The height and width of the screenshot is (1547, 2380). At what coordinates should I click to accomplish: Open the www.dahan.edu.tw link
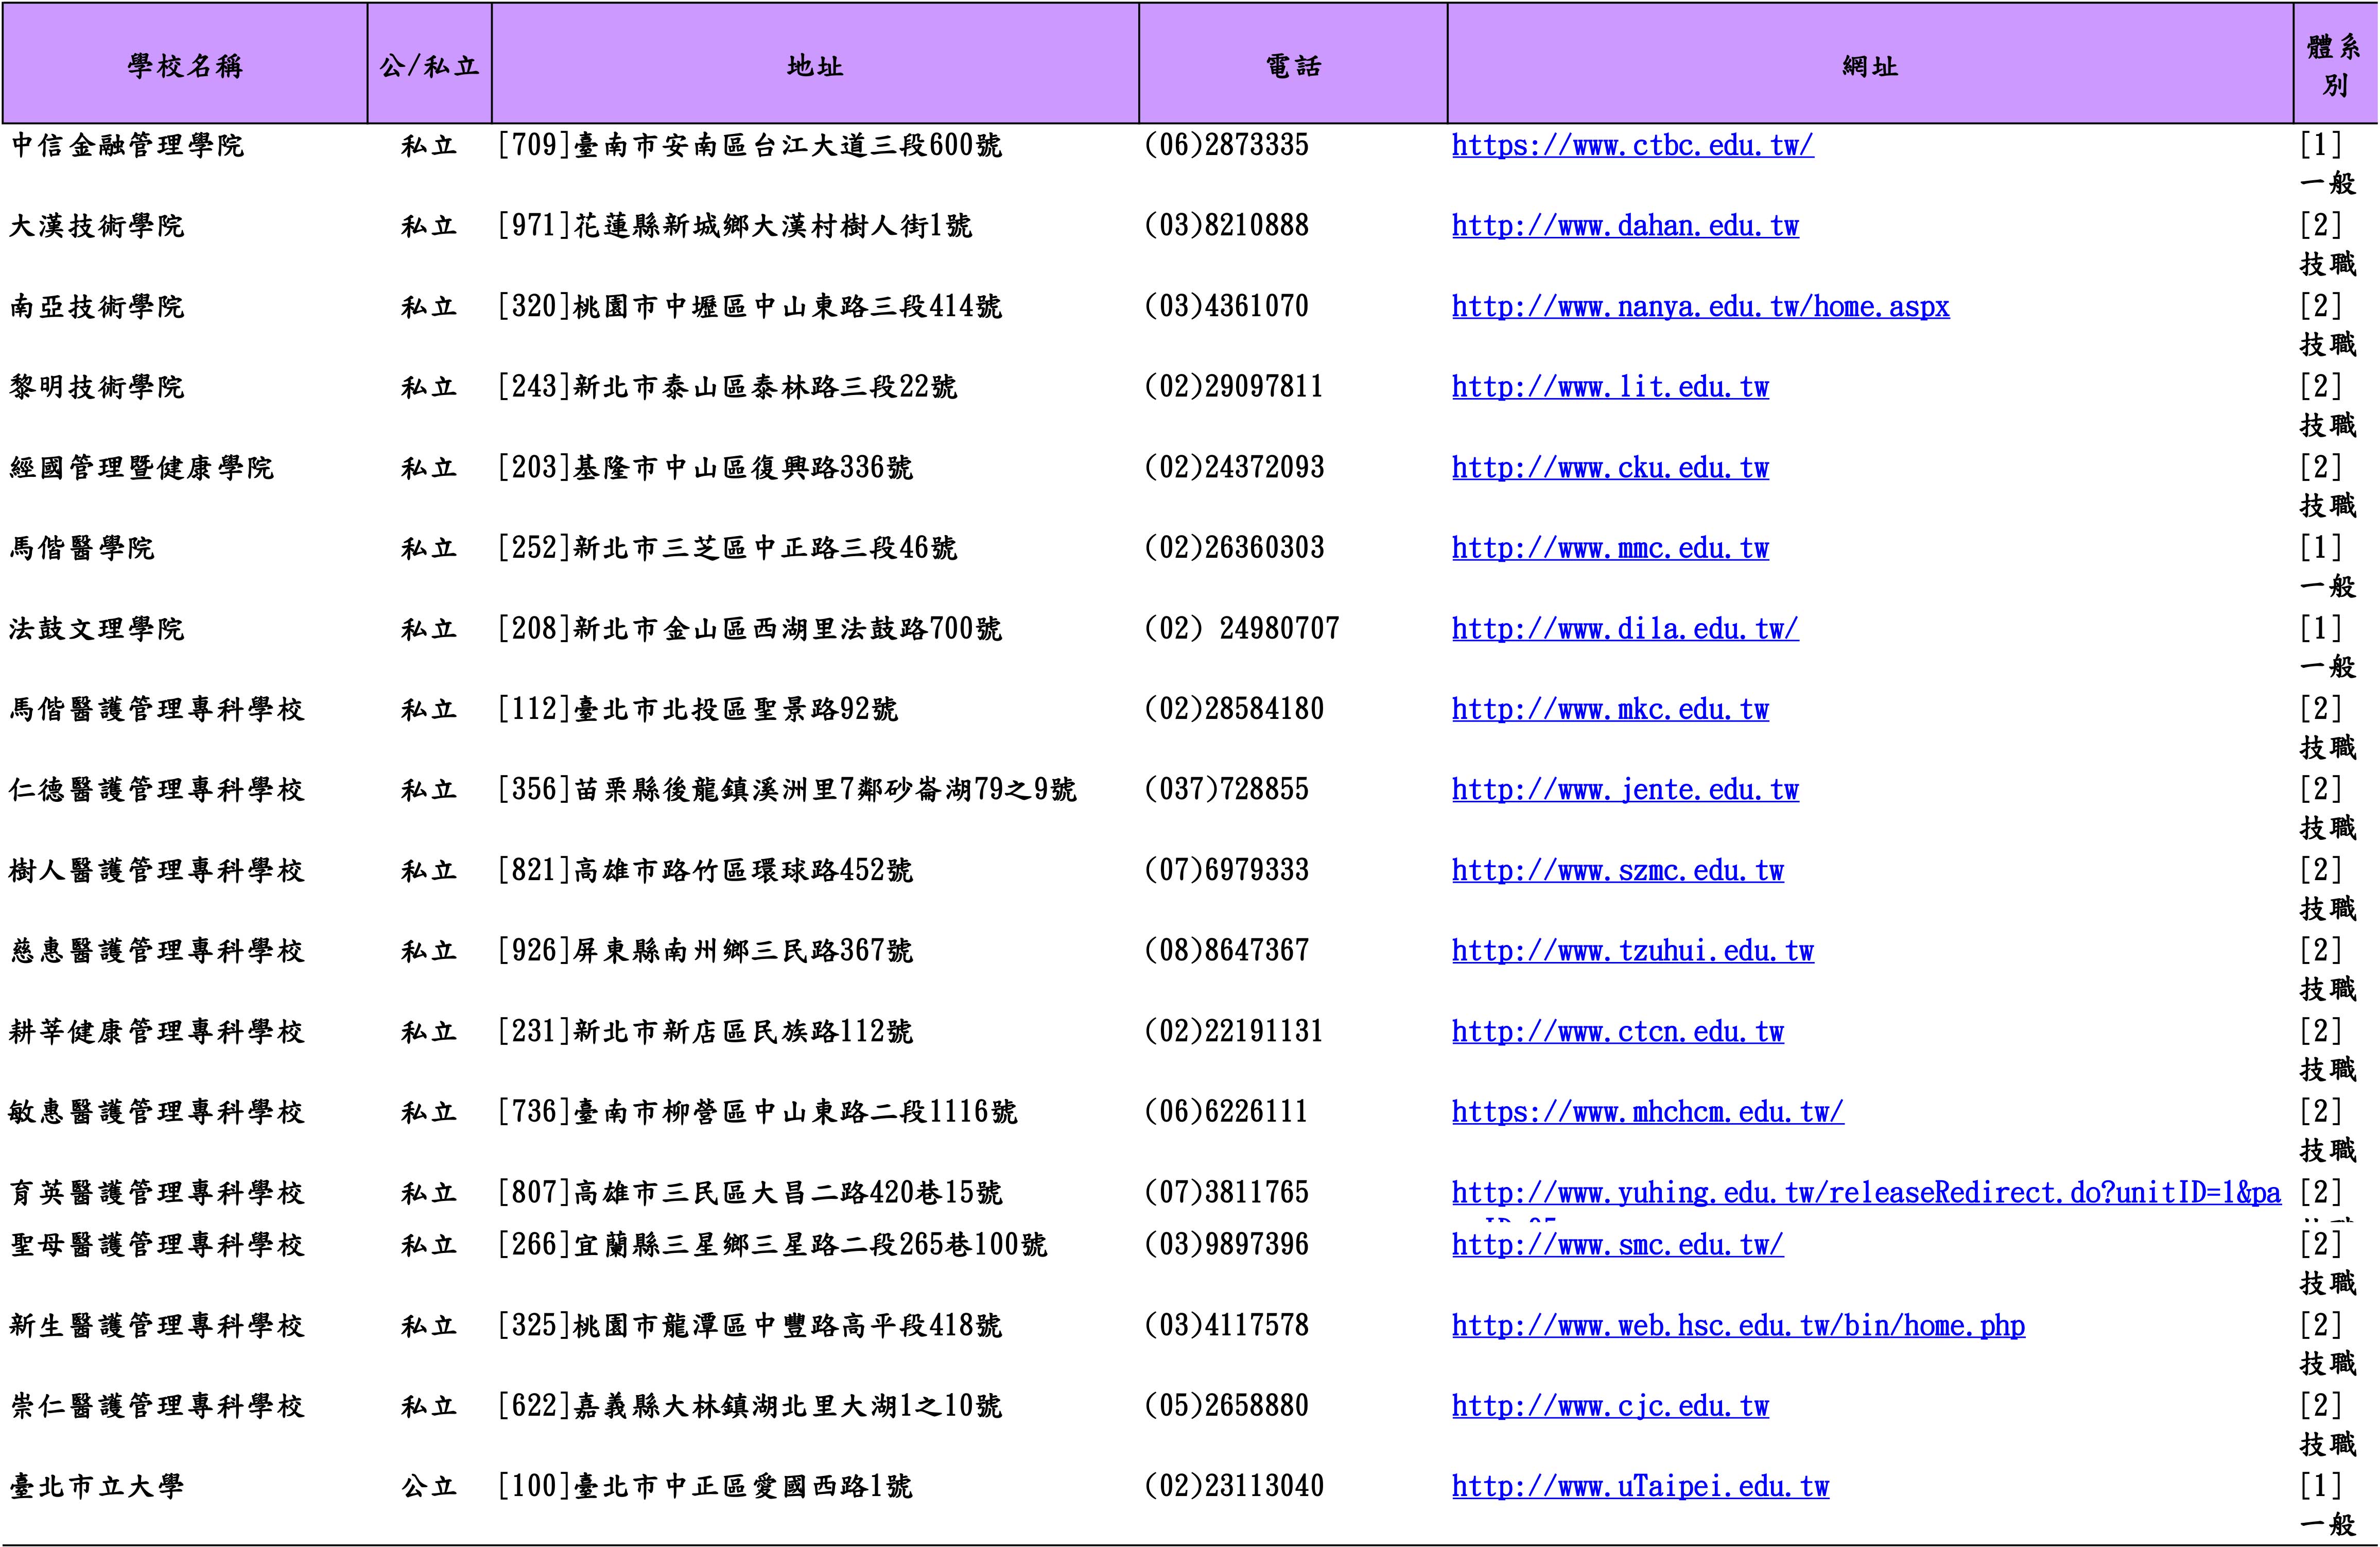click(x=1625, y=226)
